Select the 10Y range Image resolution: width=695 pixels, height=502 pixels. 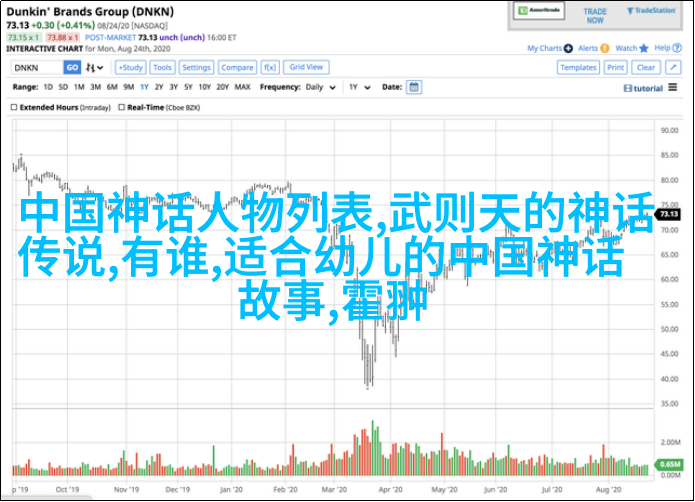click(x=204, y=87)
